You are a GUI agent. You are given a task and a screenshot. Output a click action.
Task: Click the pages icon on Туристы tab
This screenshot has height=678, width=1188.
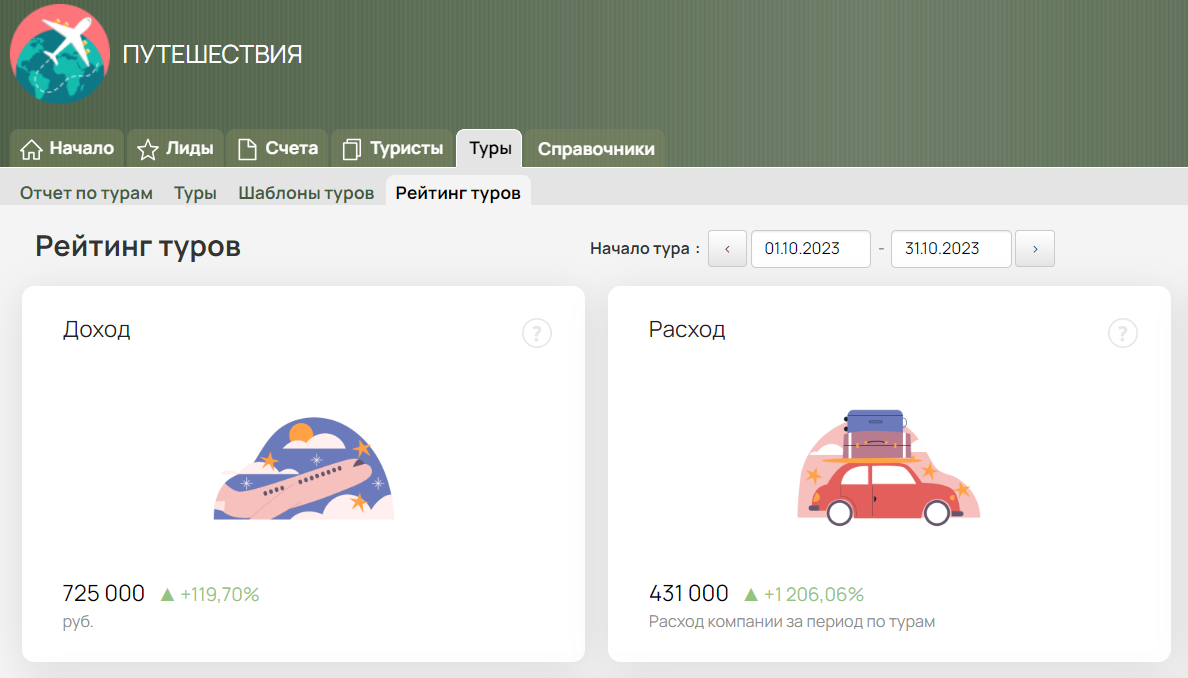pos(351,150)
